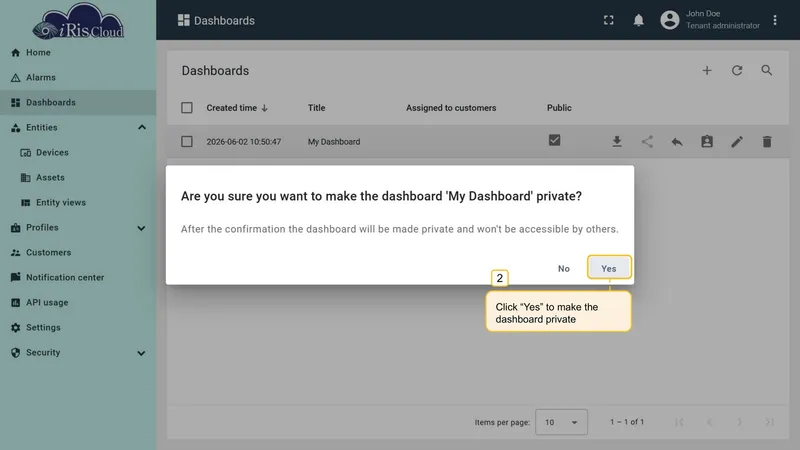The width and height of the screenshot is (800, 450).
Task: Click Yes to confirm making dashboard private
Action: [609, 268]
